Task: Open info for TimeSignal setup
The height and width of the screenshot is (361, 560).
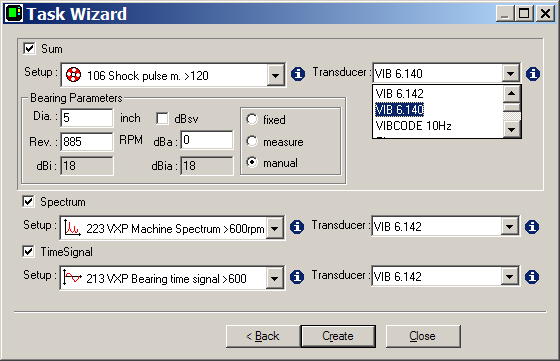Action: pyautogui.click(x=297, y=277)
